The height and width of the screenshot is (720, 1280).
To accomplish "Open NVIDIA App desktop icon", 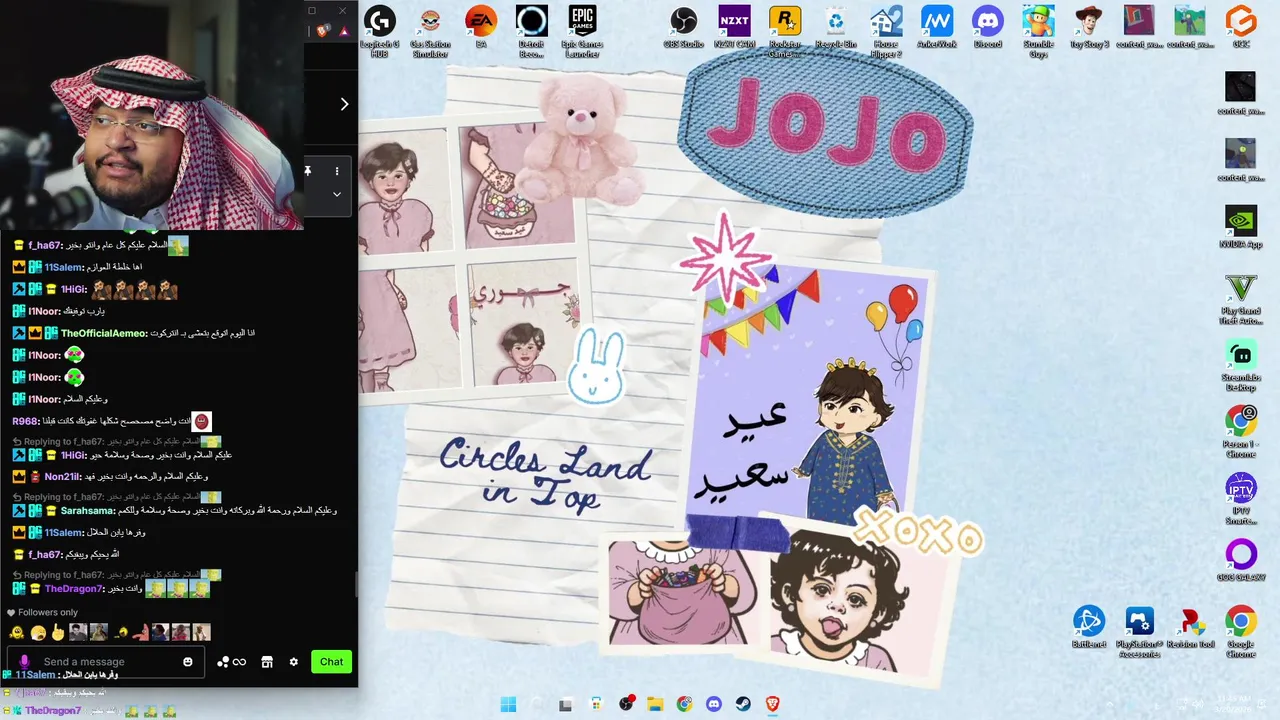I will click(x=1240, y=227).
